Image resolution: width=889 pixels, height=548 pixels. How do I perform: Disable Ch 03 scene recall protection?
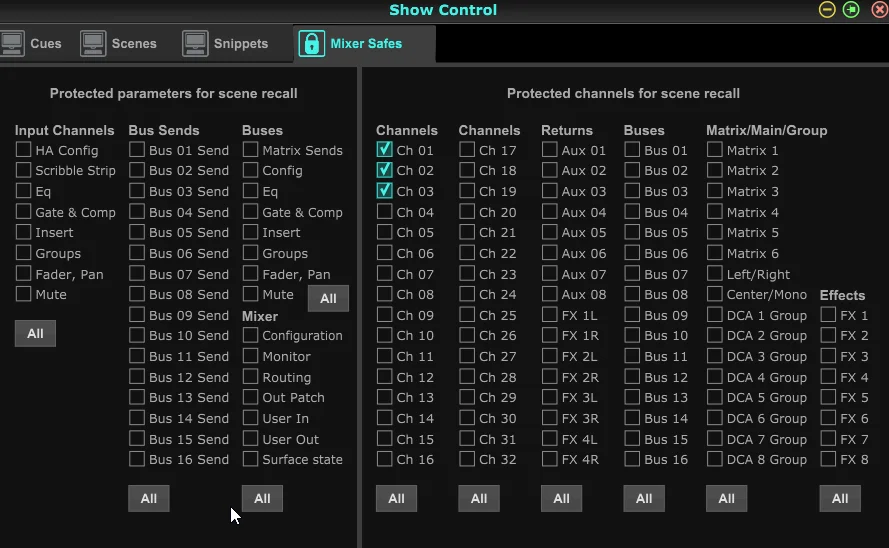click(x=384, y=191)
